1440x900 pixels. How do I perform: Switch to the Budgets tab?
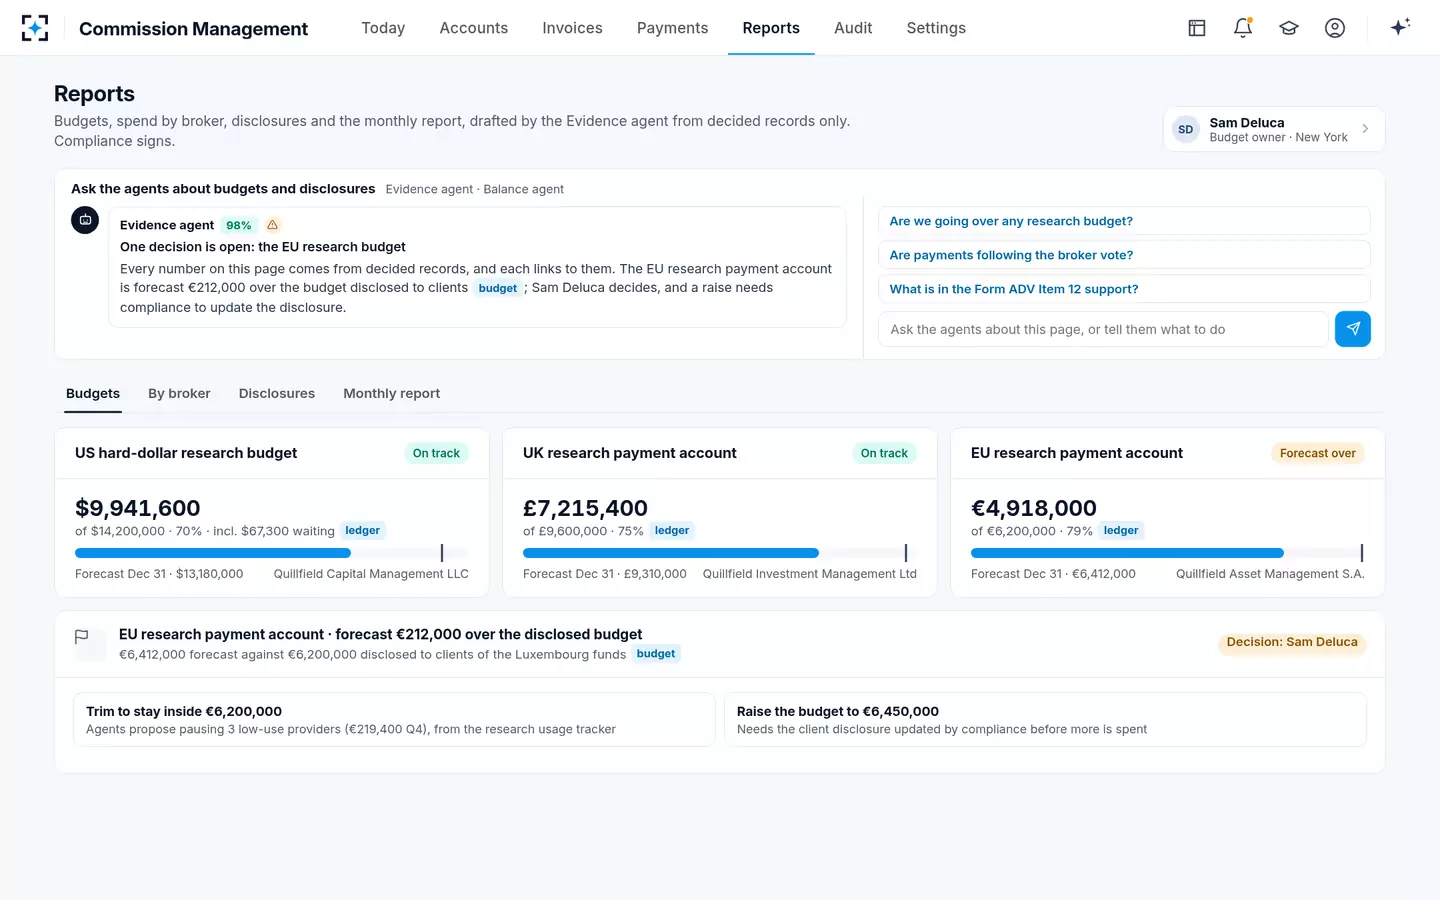[x=93, y=393]
